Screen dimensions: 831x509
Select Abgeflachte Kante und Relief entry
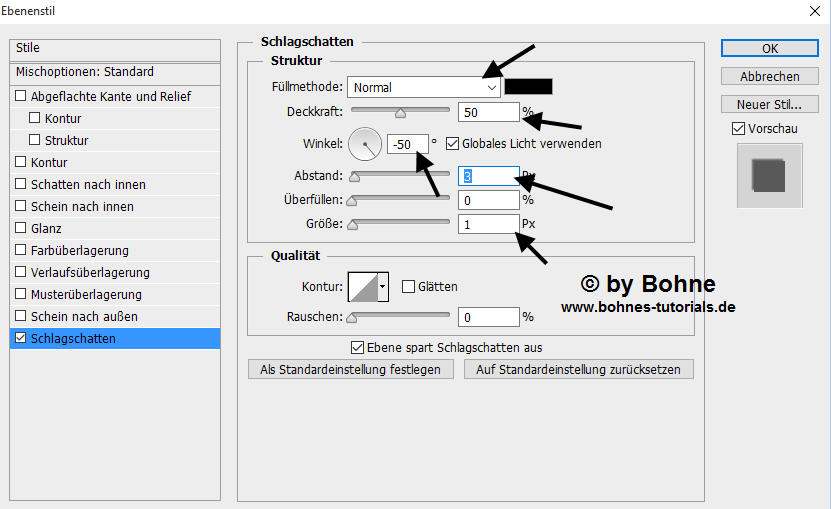click(111, 97)
